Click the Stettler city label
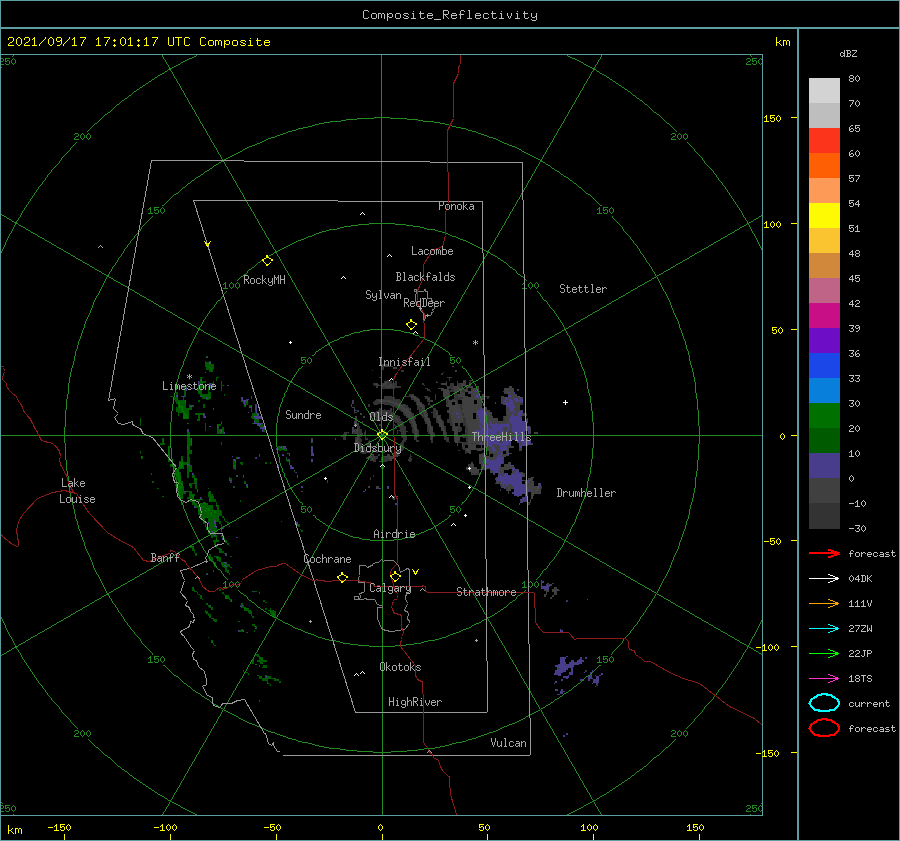 coord(583,289)
